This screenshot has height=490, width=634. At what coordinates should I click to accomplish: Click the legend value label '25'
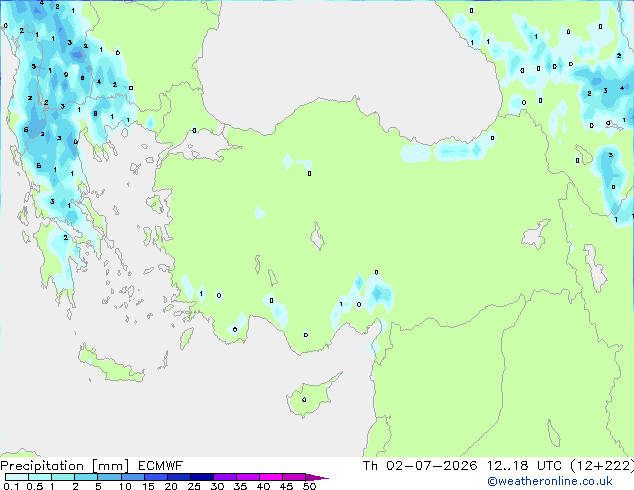click(194, 486)
